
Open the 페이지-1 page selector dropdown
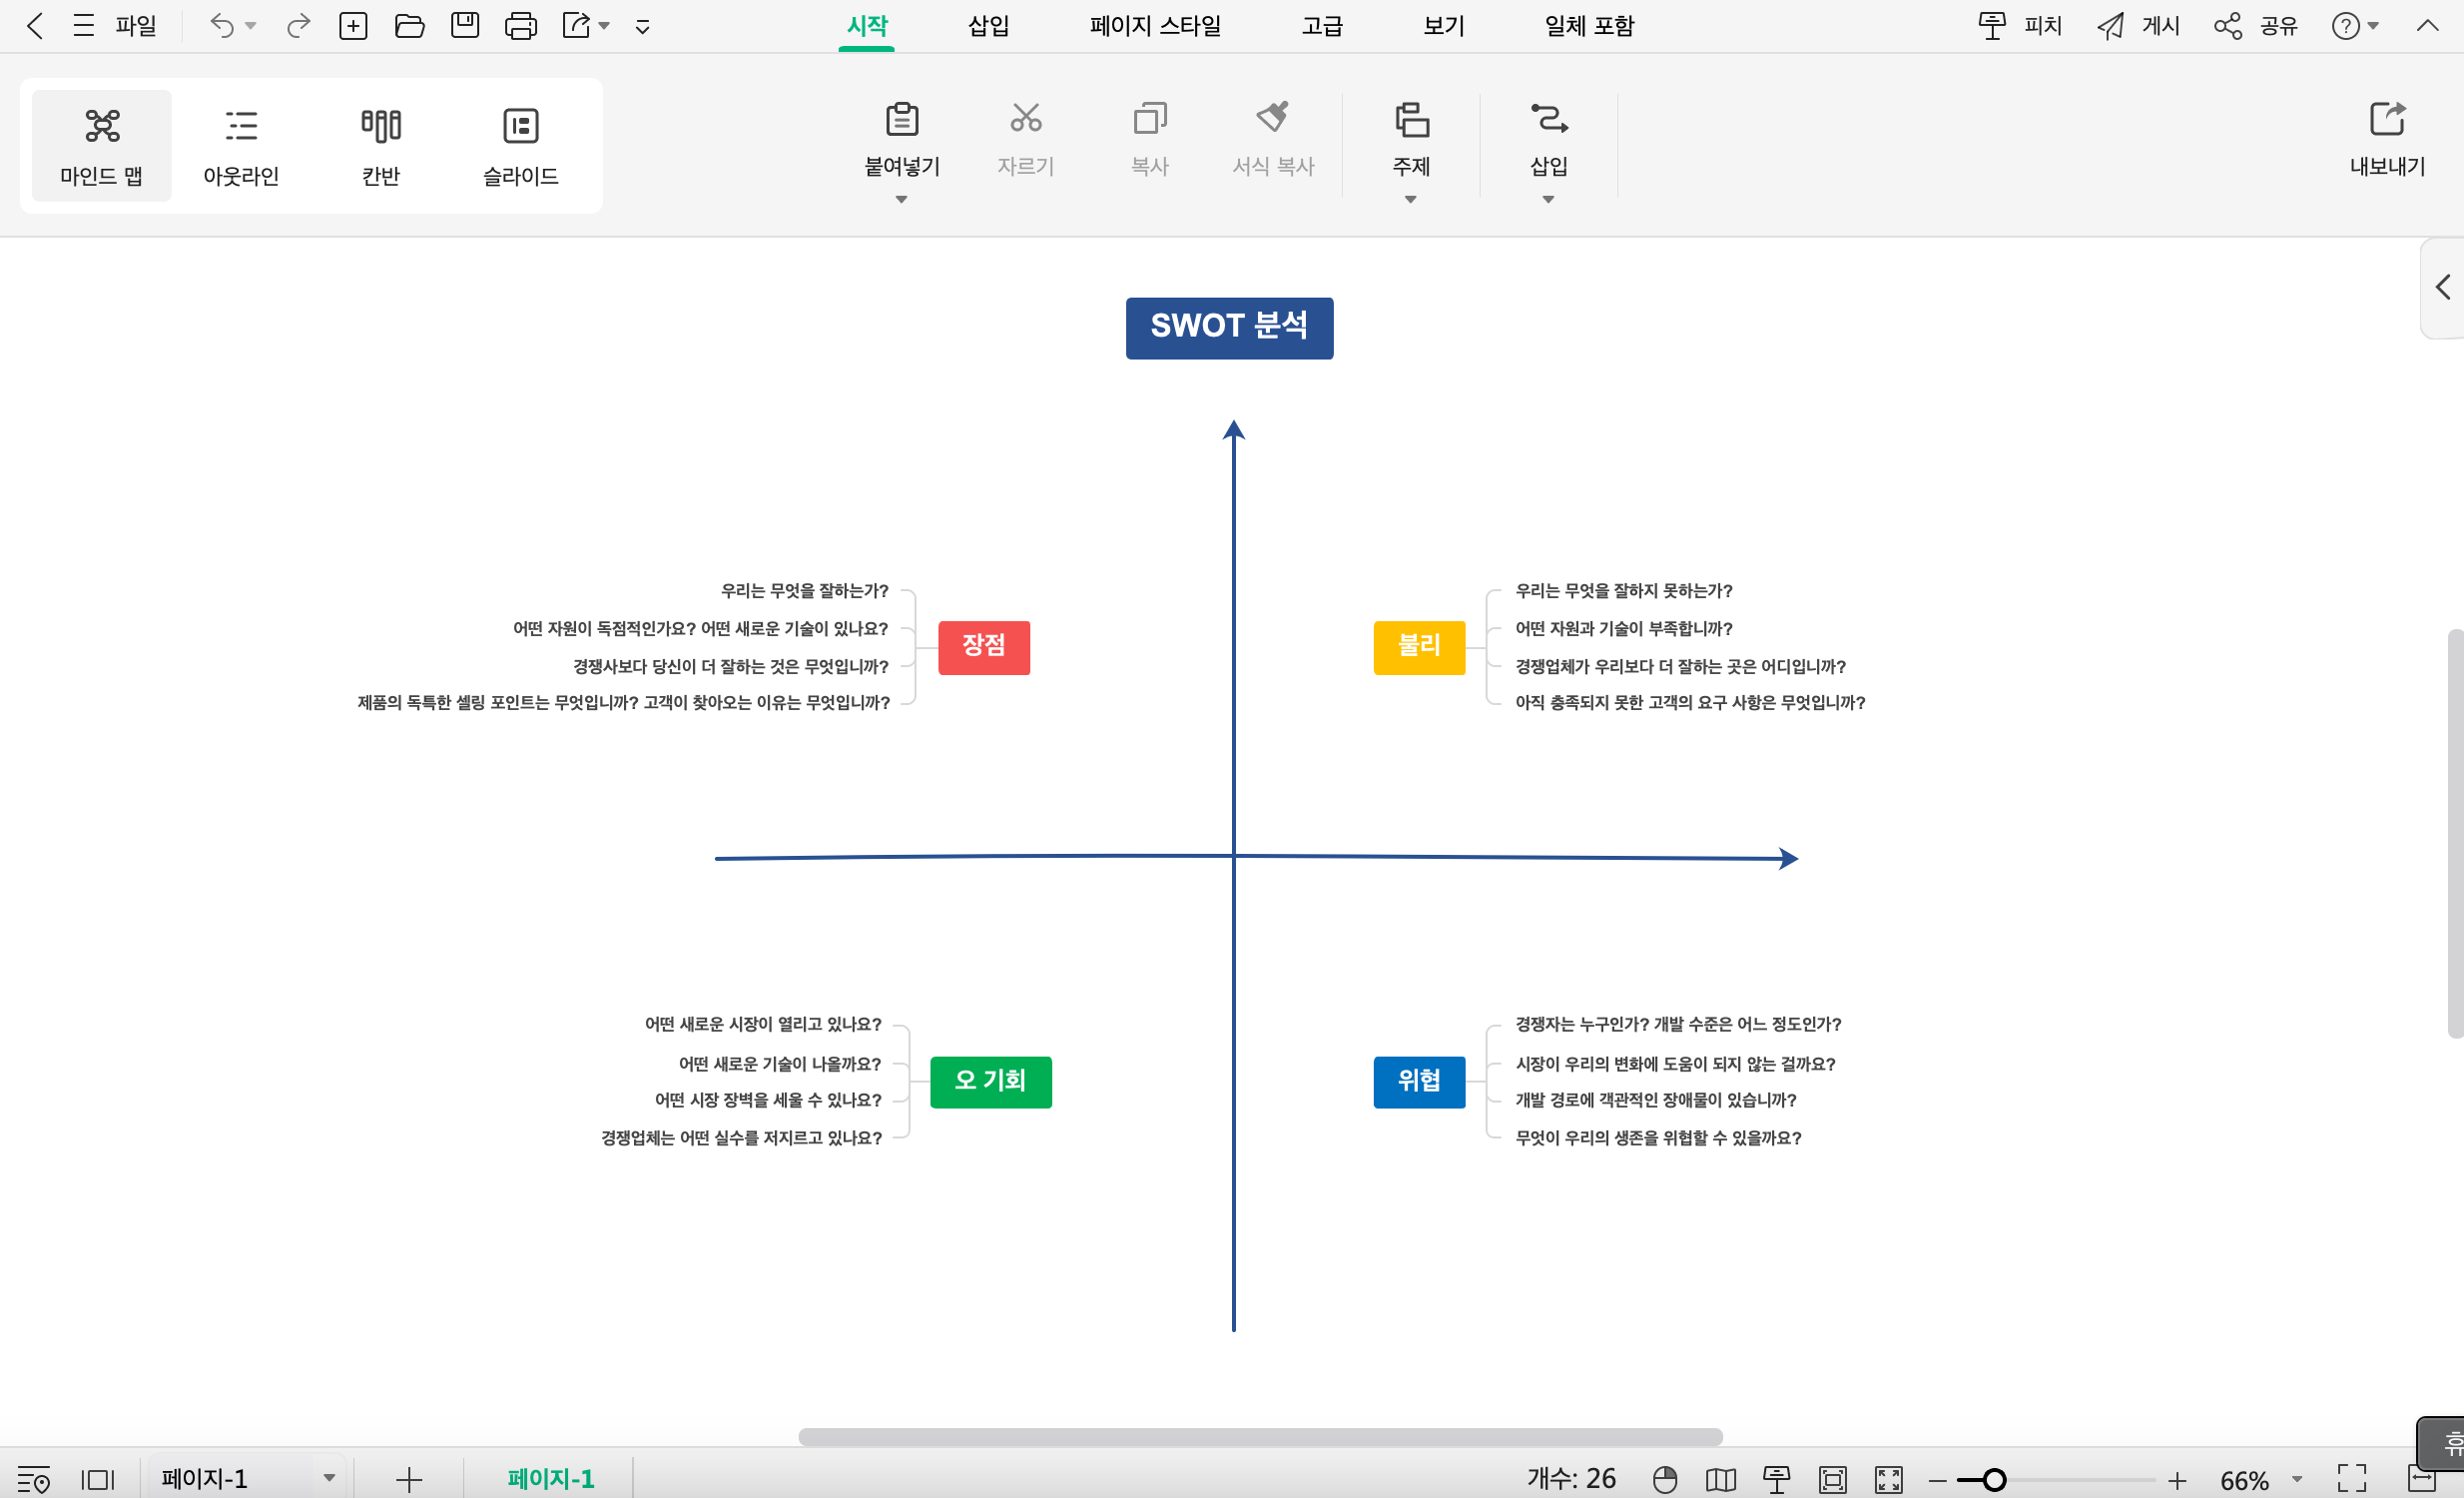[329, 1478]
